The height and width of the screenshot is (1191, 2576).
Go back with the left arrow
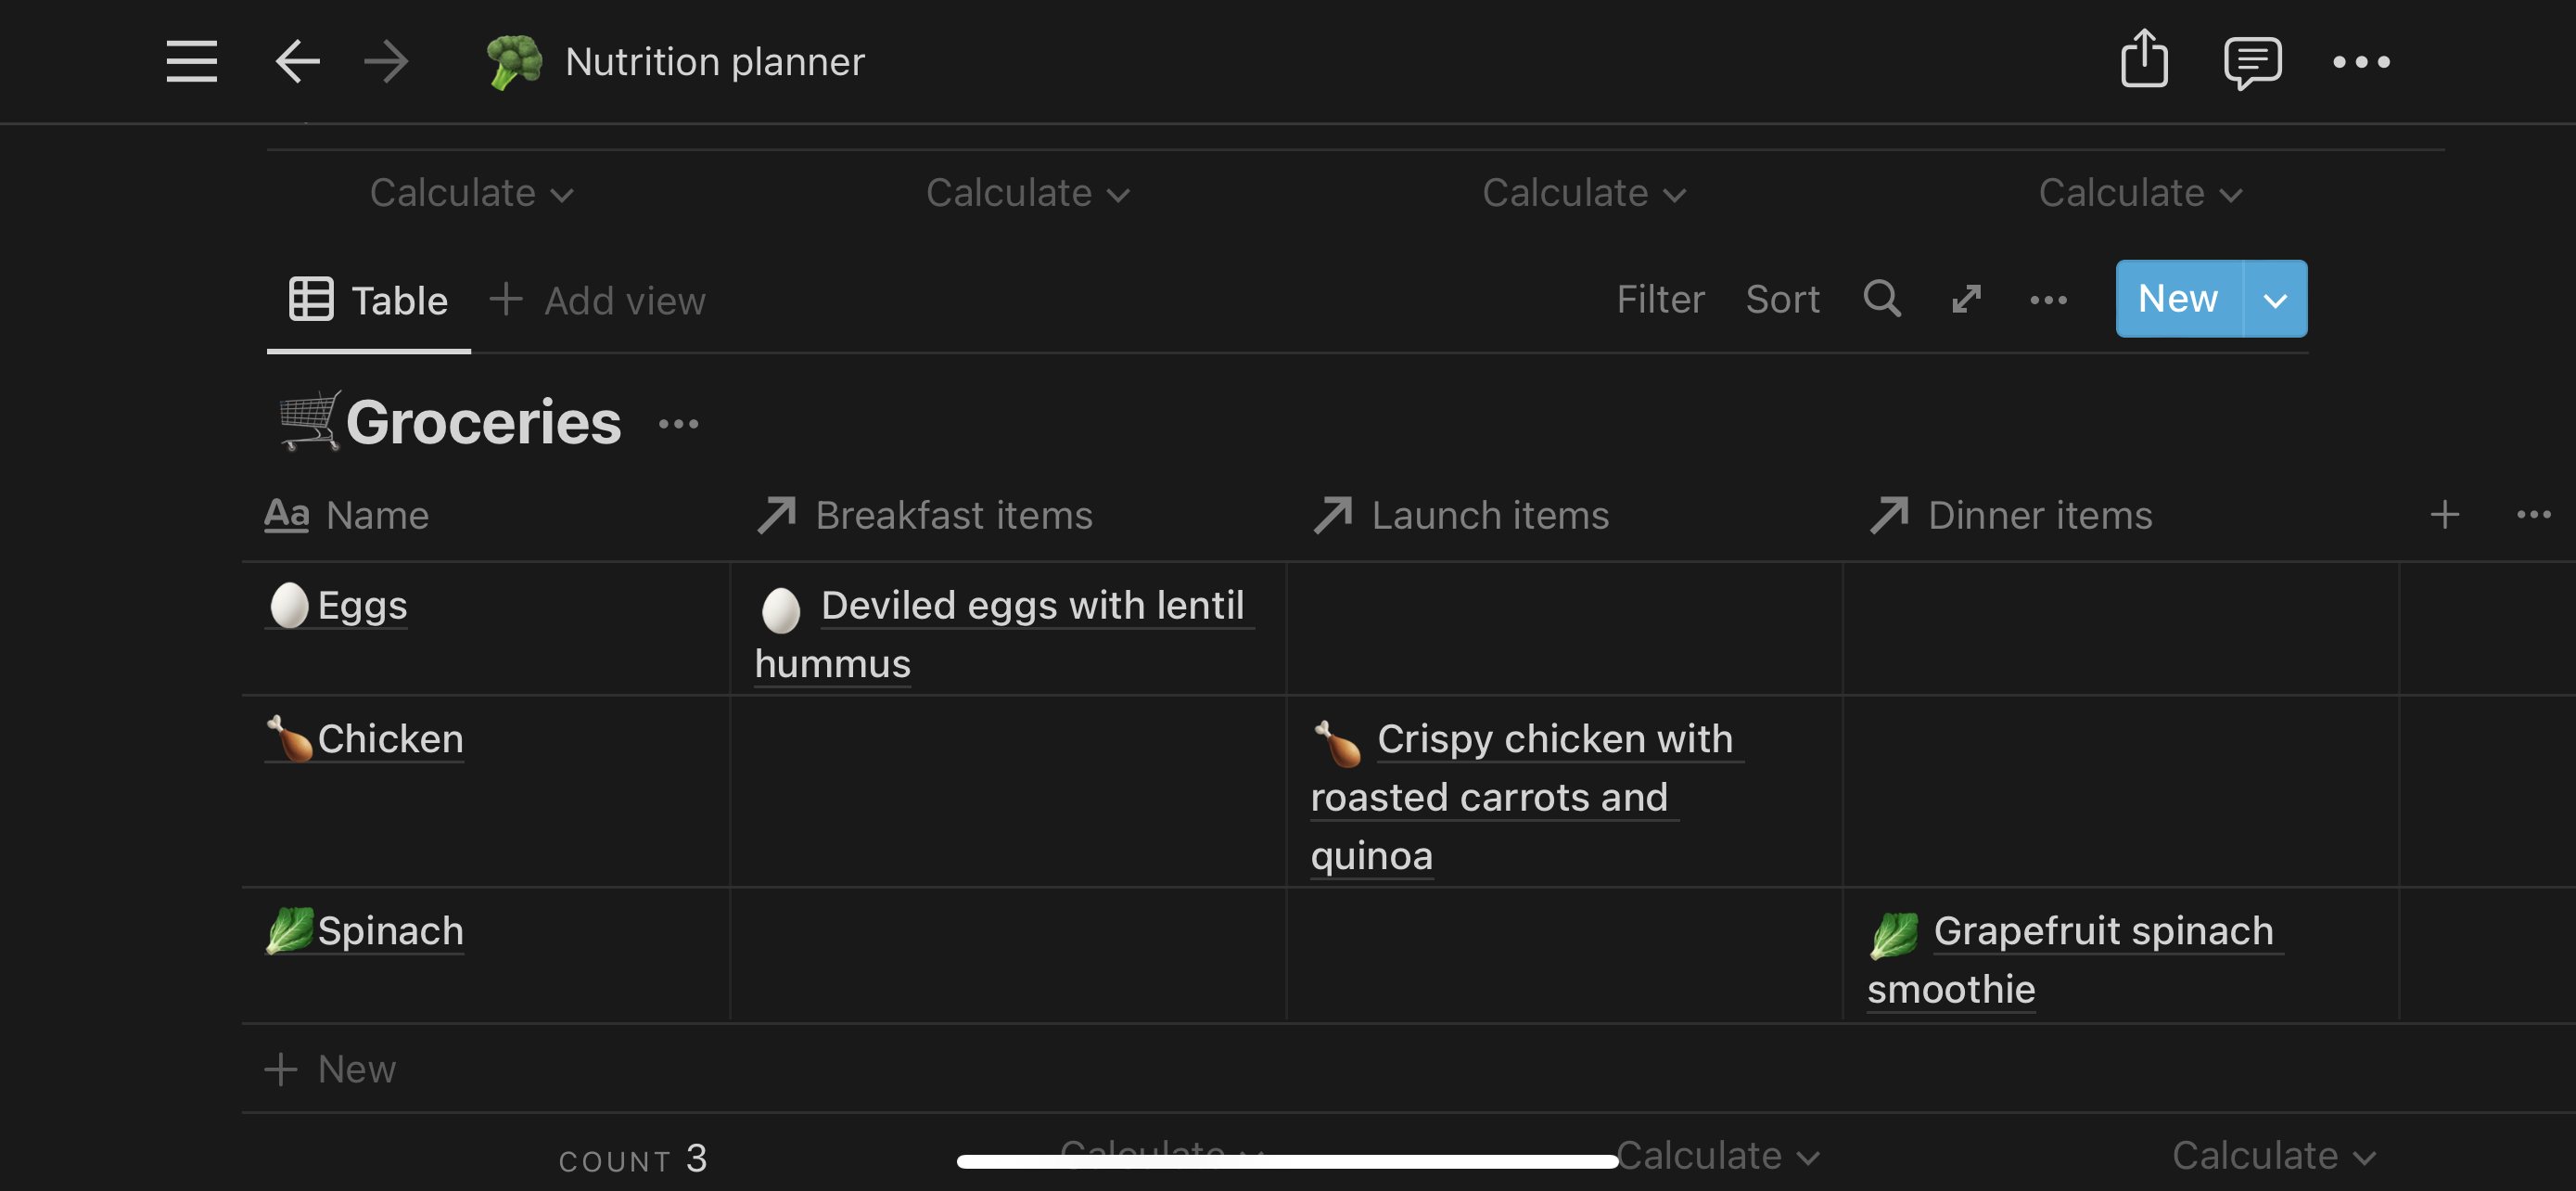point(297,62)
